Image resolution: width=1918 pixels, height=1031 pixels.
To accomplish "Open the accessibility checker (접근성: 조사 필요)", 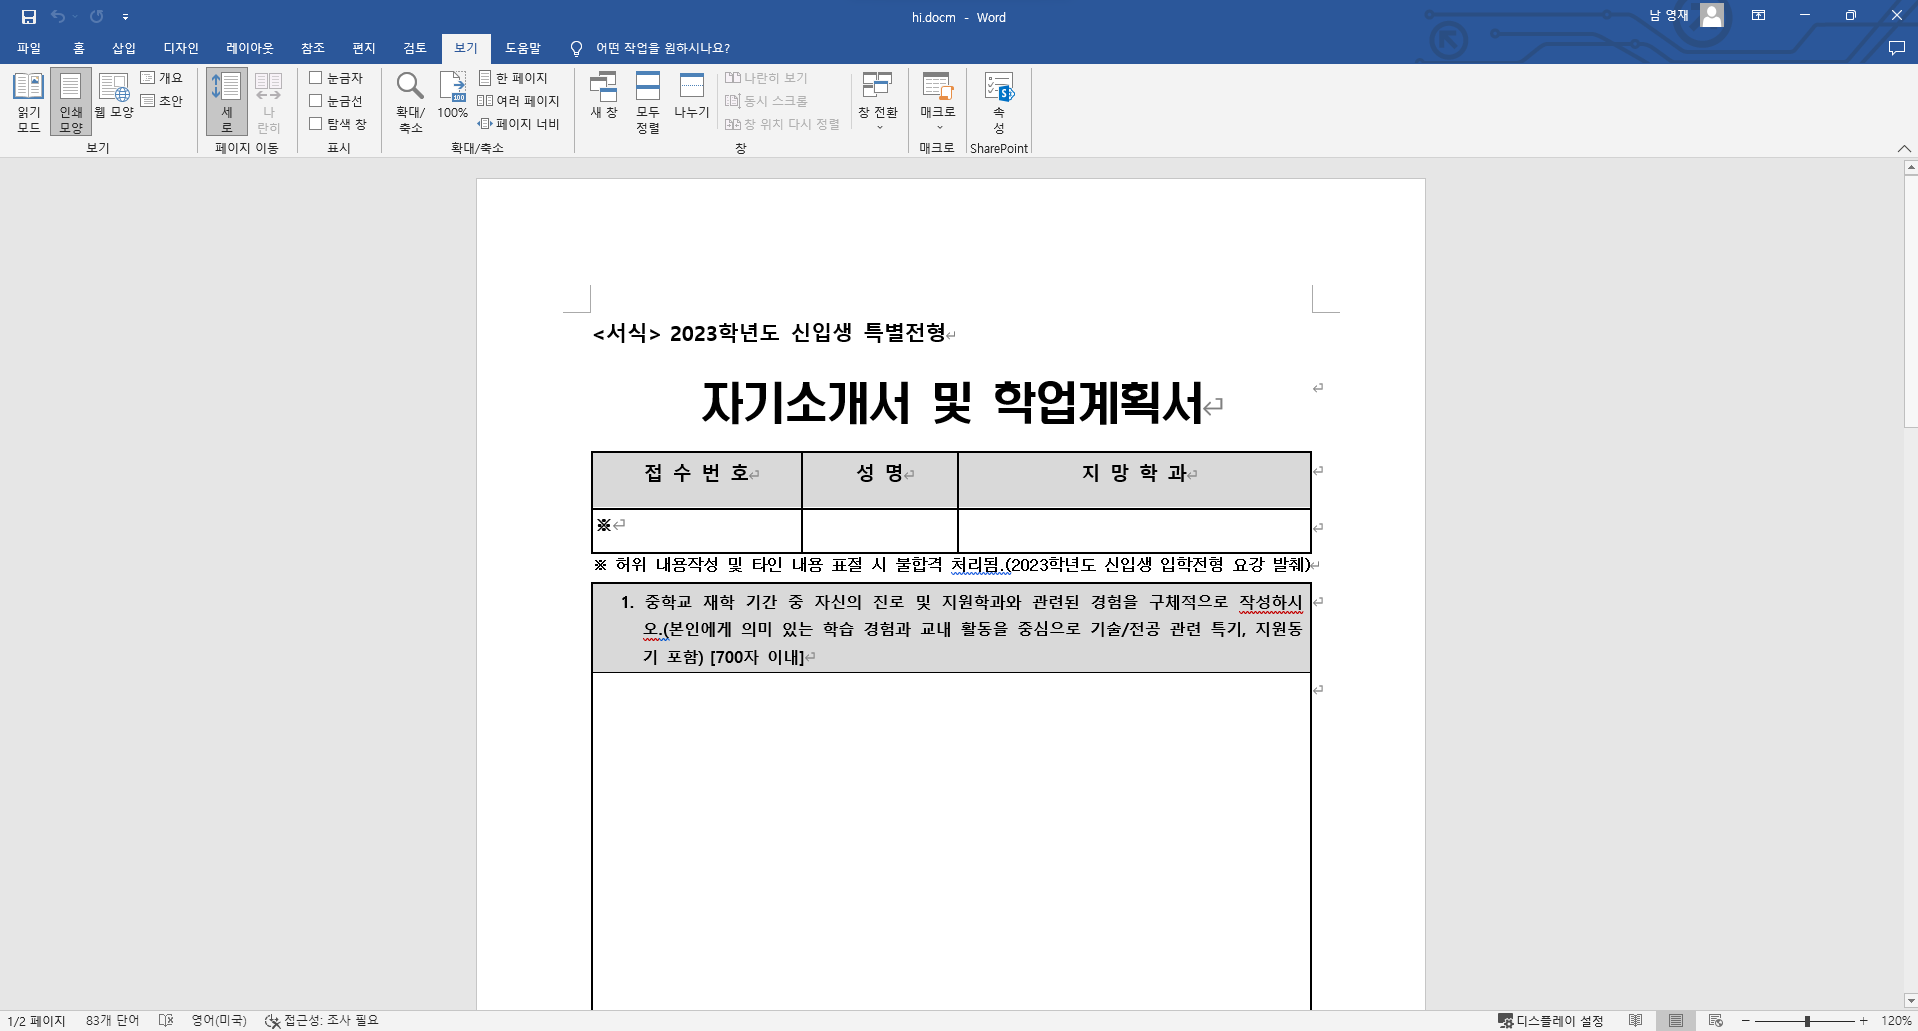I will [322, 1021].
